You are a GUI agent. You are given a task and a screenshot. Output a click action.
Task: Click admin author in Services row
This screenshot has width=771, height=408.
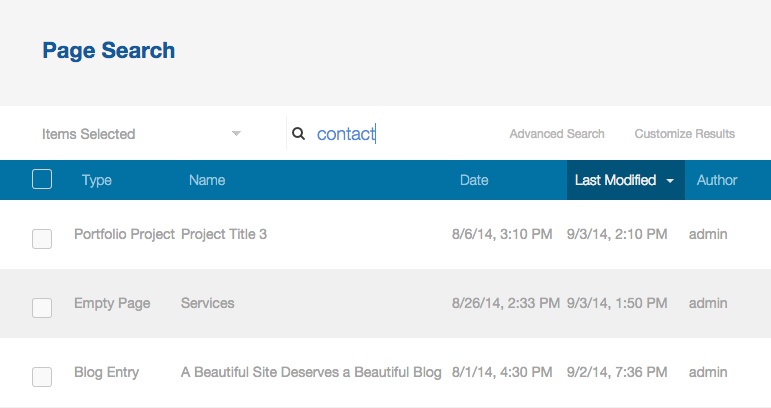pos(708,303)
